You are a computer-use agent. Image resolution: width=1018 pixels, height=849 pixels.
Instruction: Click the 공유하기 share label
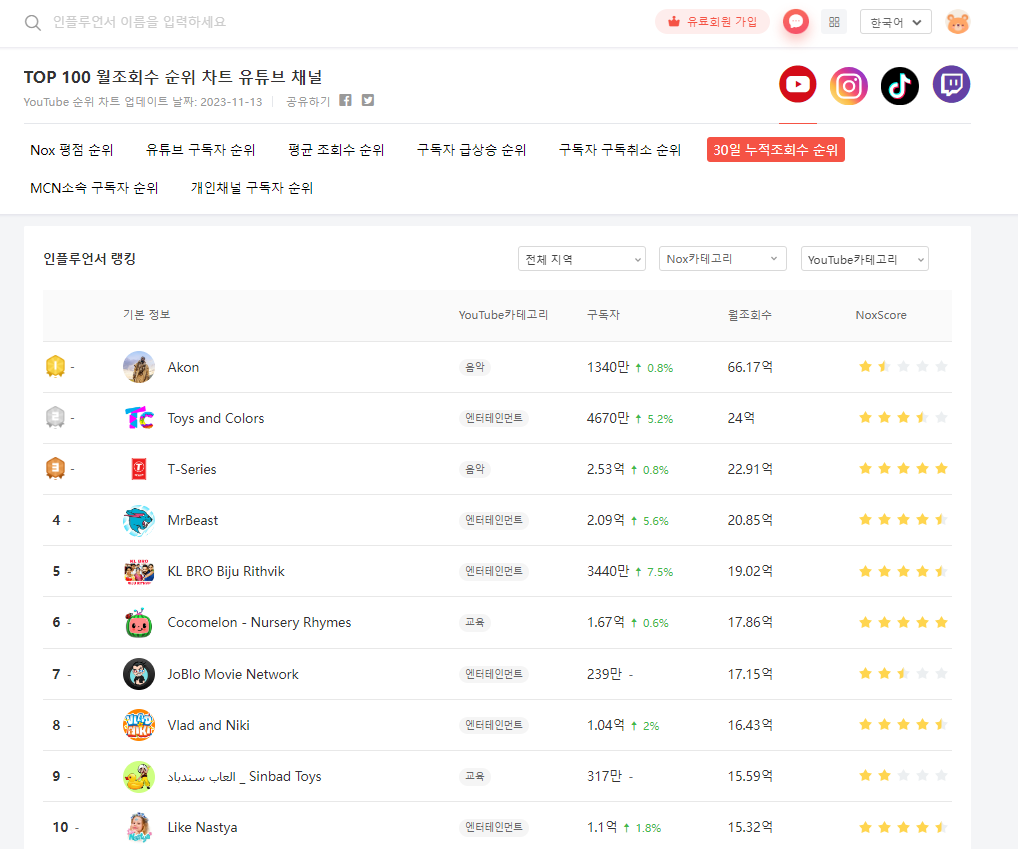coord(308,102)
